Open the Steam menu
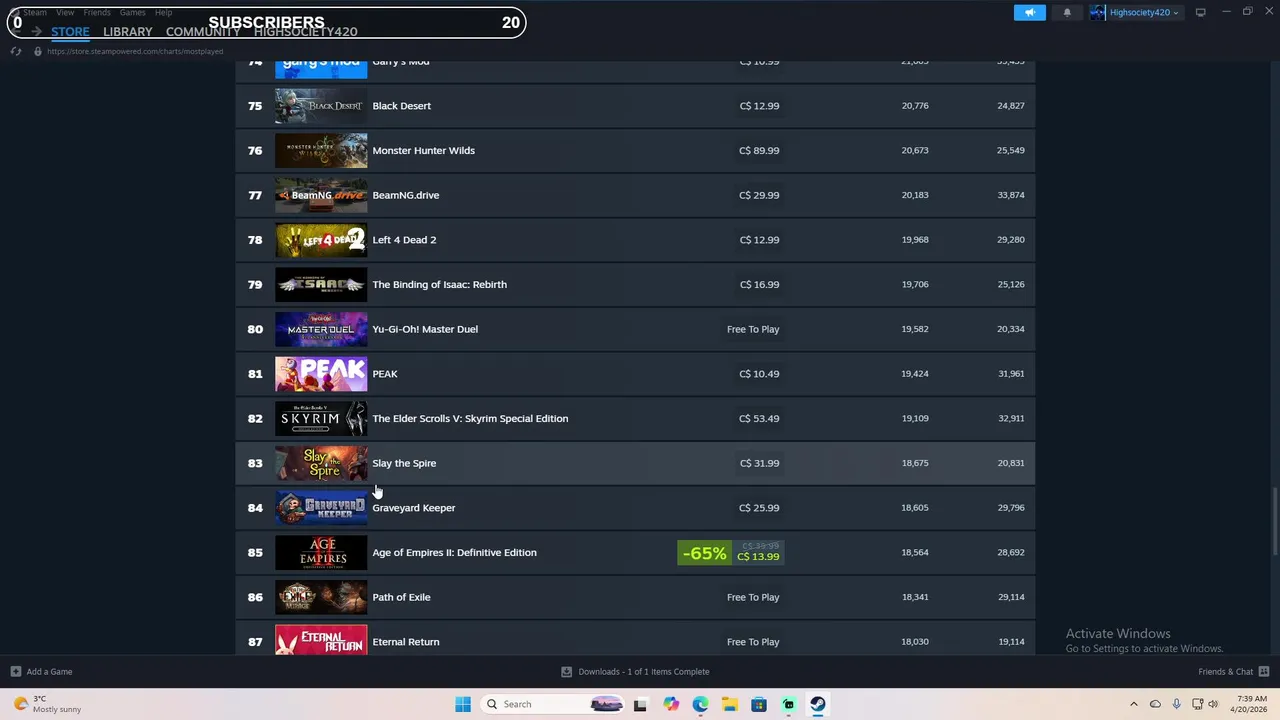 pos(35,12)
